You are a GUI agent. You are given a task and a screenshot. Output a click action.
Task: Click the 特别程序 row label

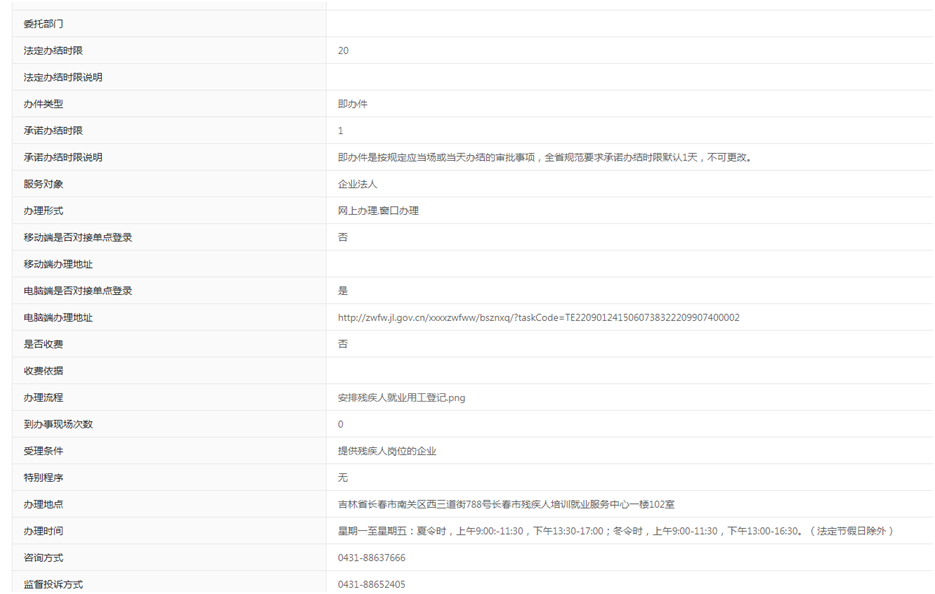point(44,478)
